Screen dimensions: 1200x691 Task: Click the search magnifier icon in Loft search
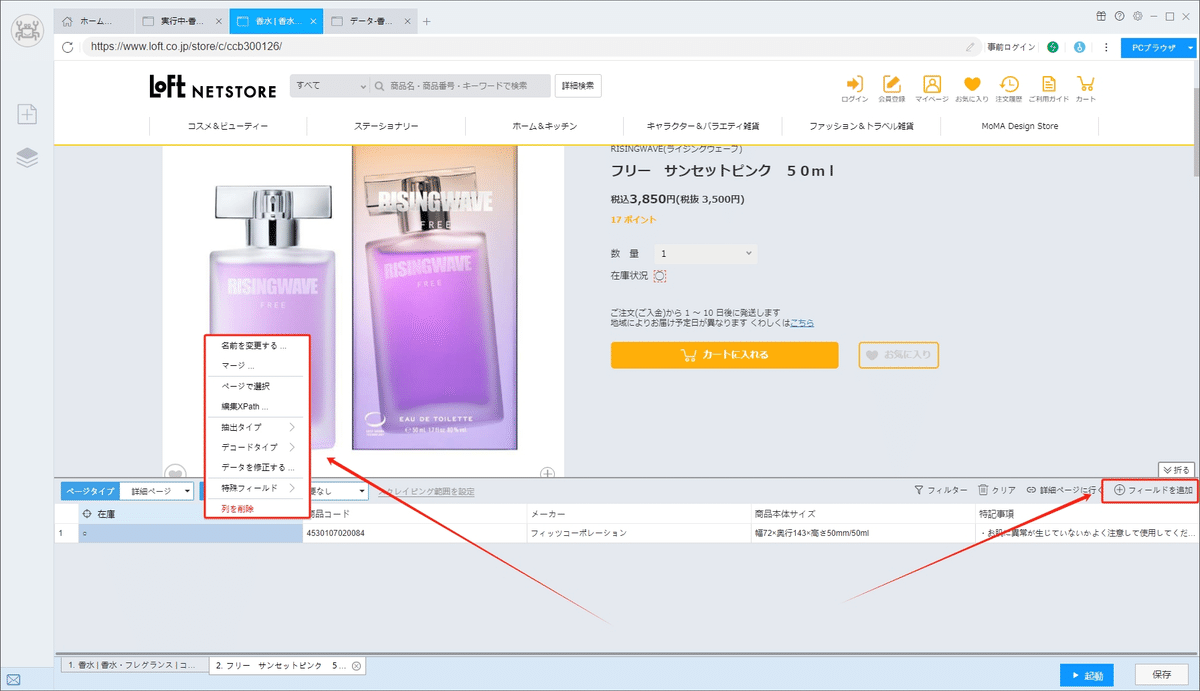coord(381,86)
